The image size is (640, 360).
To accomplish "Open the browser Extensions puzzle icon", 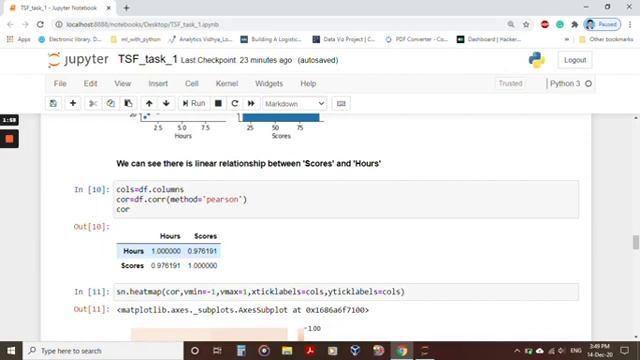I will click(x=575, y=24).
